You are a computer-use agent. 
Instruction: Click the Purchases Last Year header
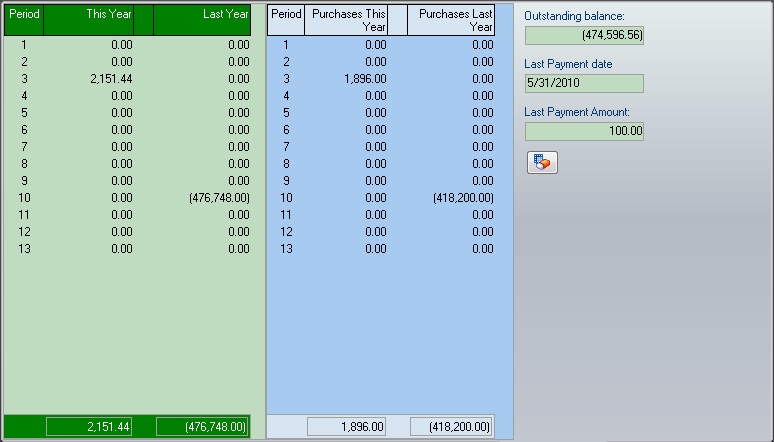(x=451, y=20)
